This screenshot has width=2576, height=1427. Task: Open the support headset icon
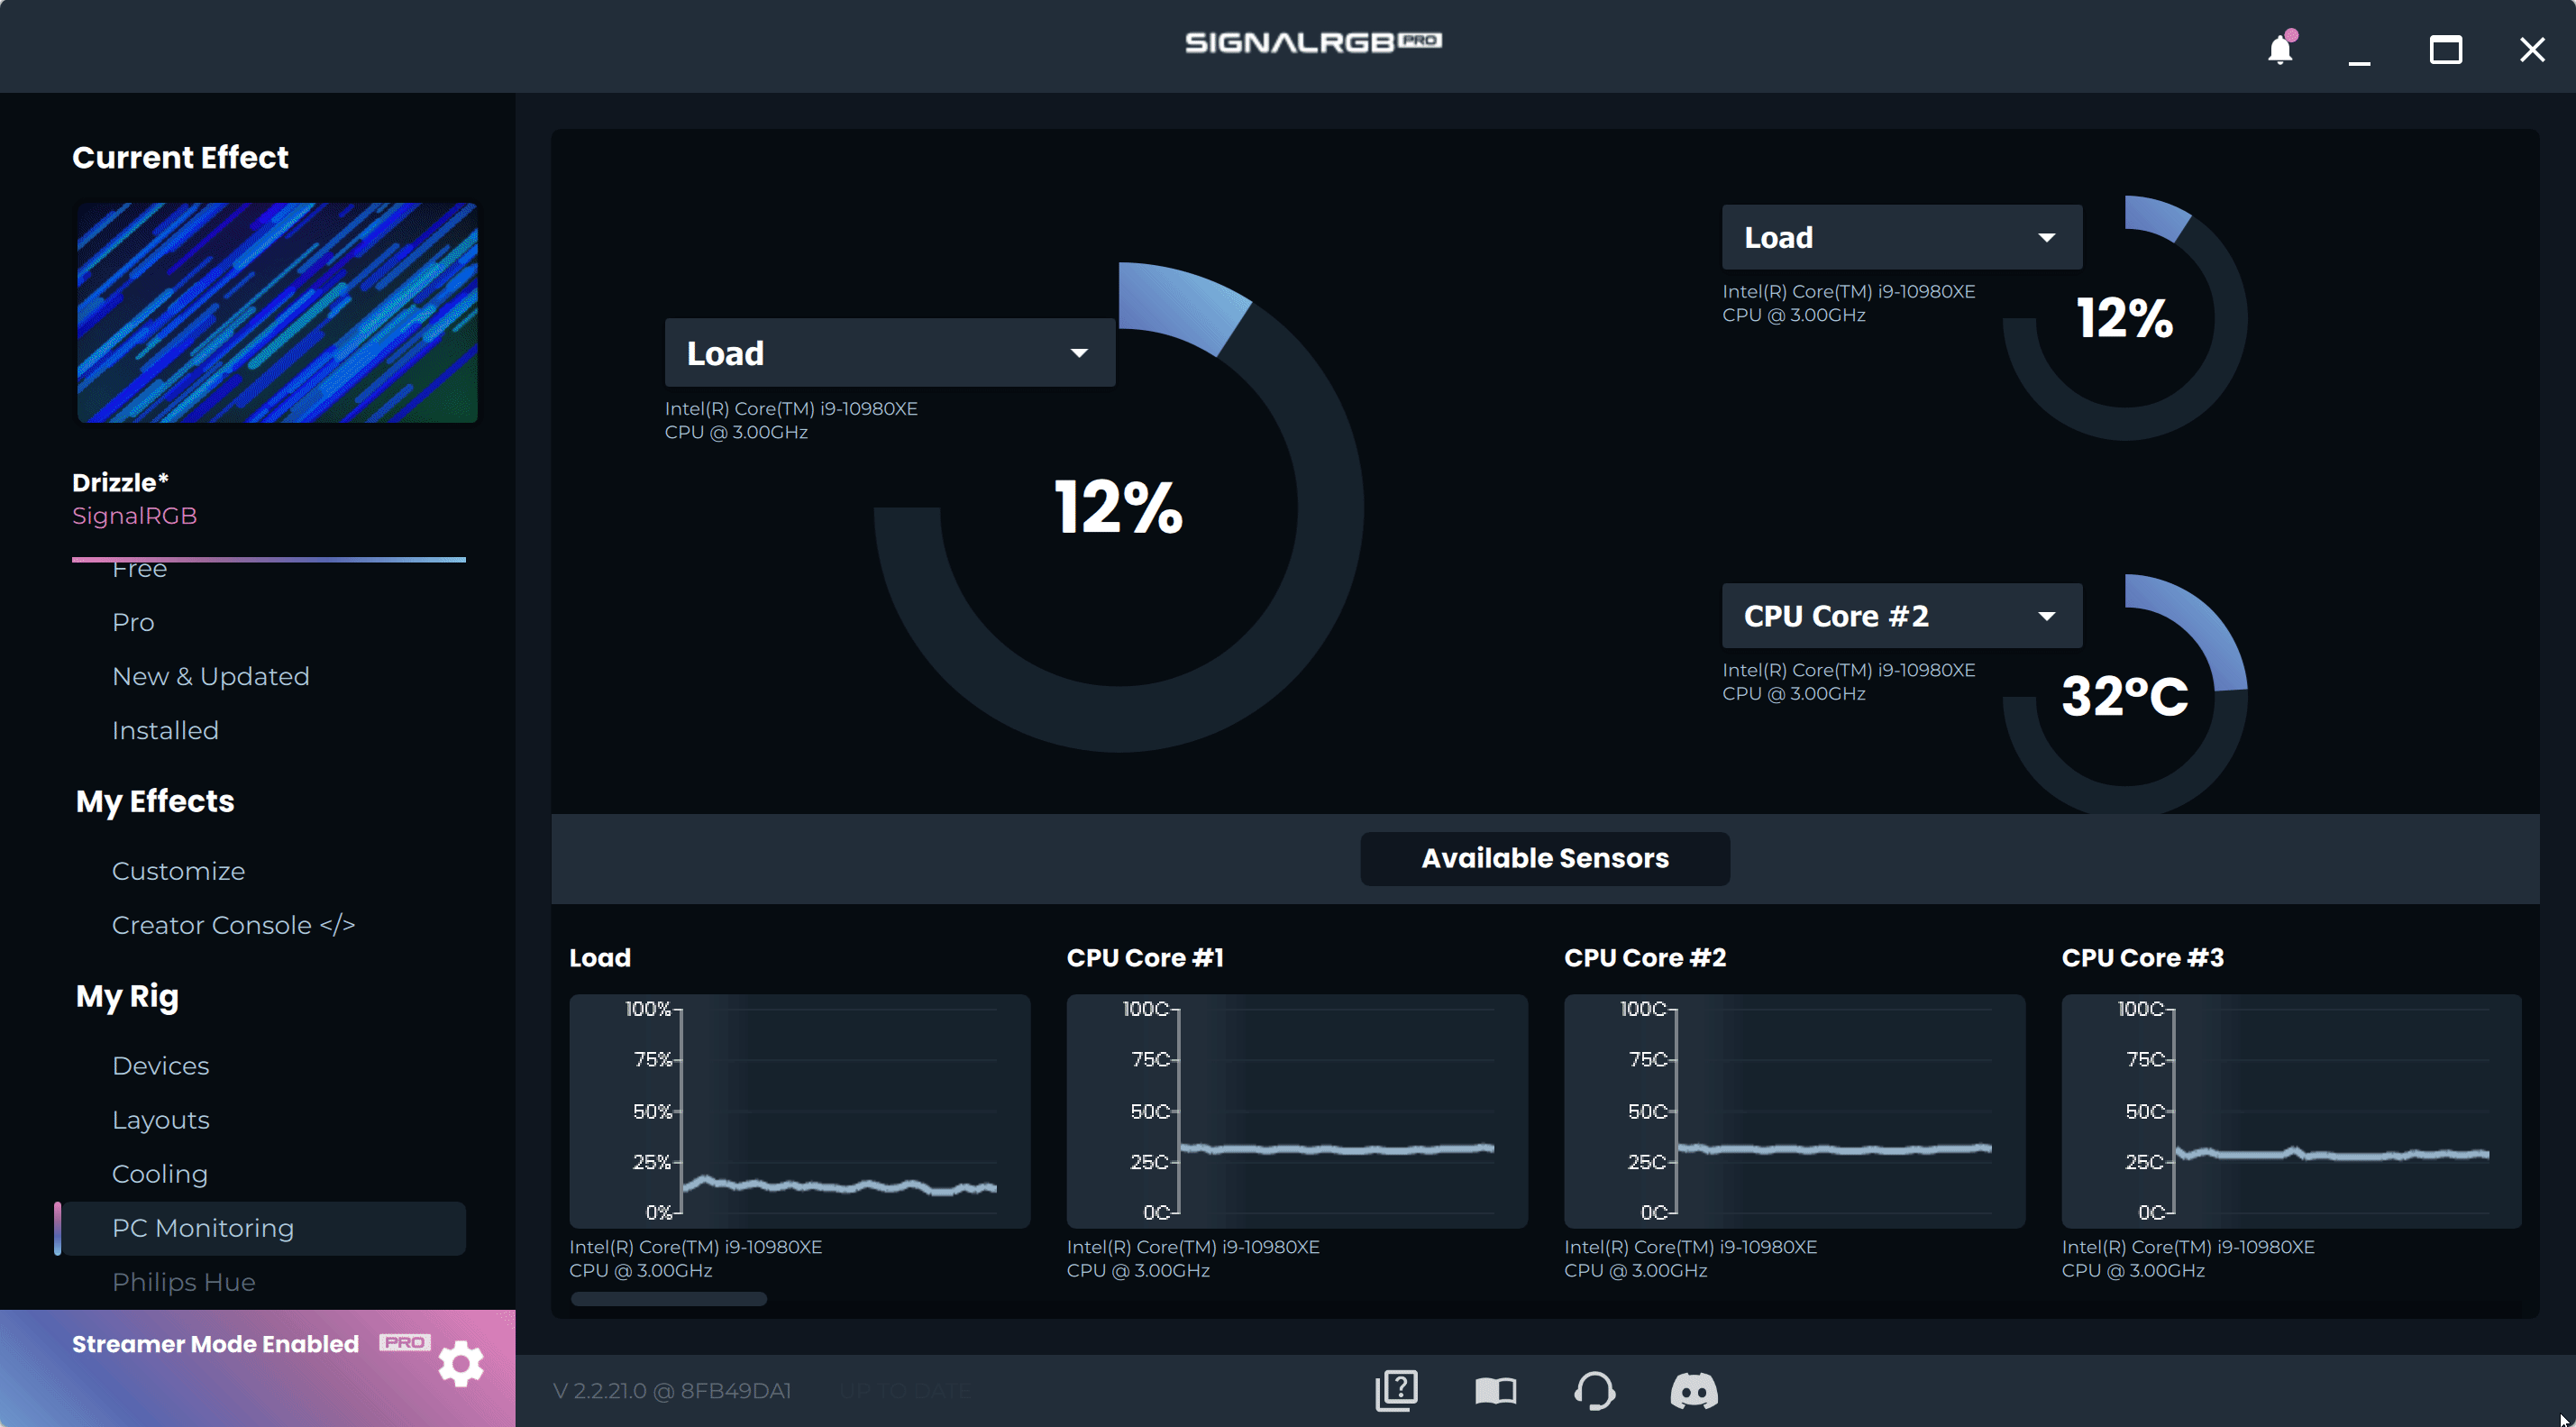(x=1594, y=1390)
